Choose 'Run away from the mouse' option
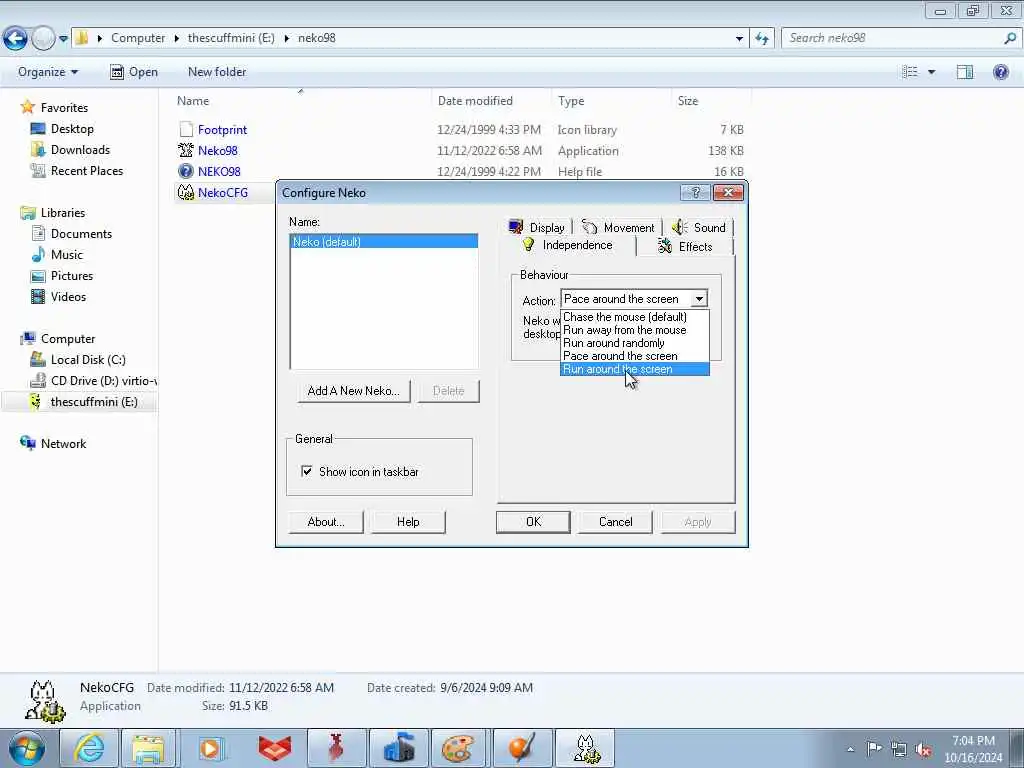The width and height of the screenshot is (1024, 768). click(634, 330)
